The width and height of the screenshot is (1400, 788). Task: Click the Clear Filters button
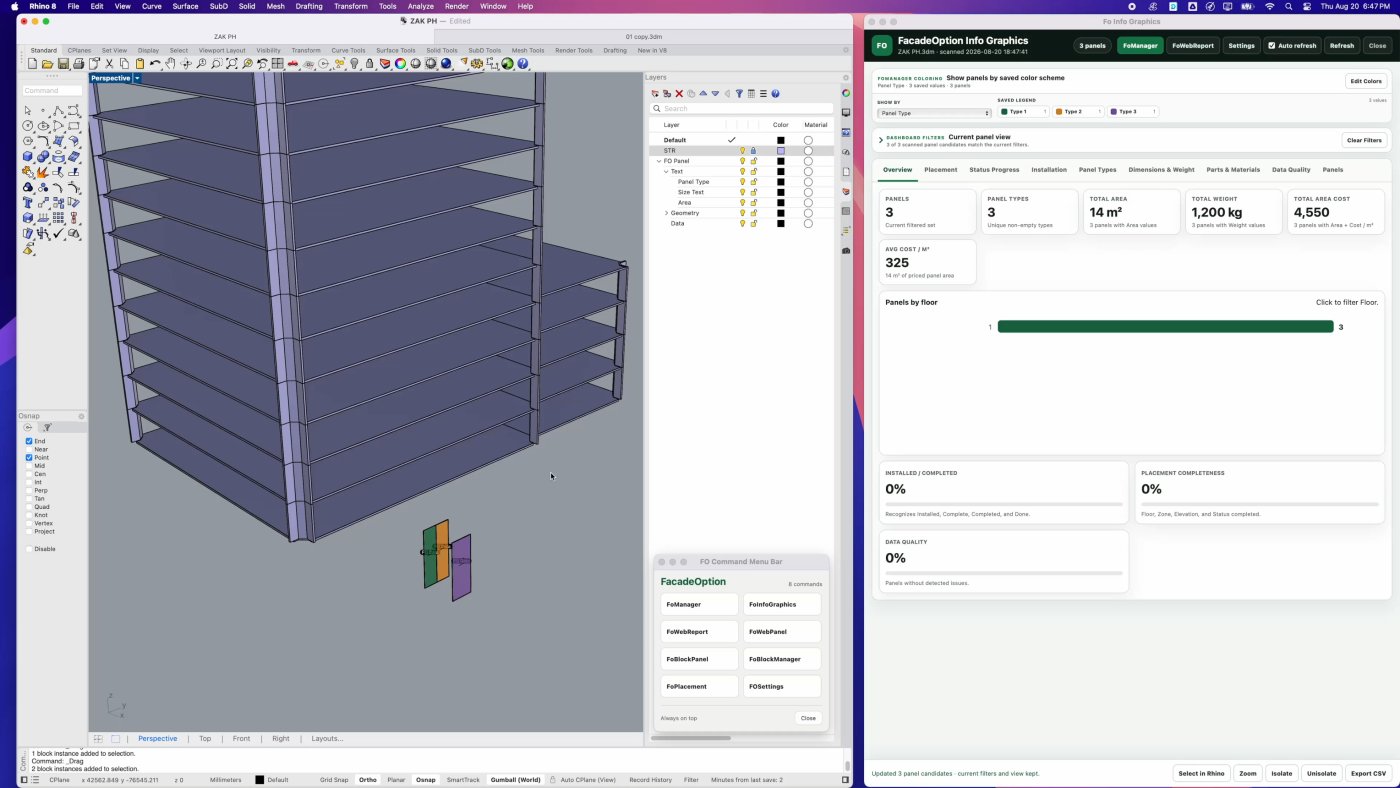[1364, 140]
